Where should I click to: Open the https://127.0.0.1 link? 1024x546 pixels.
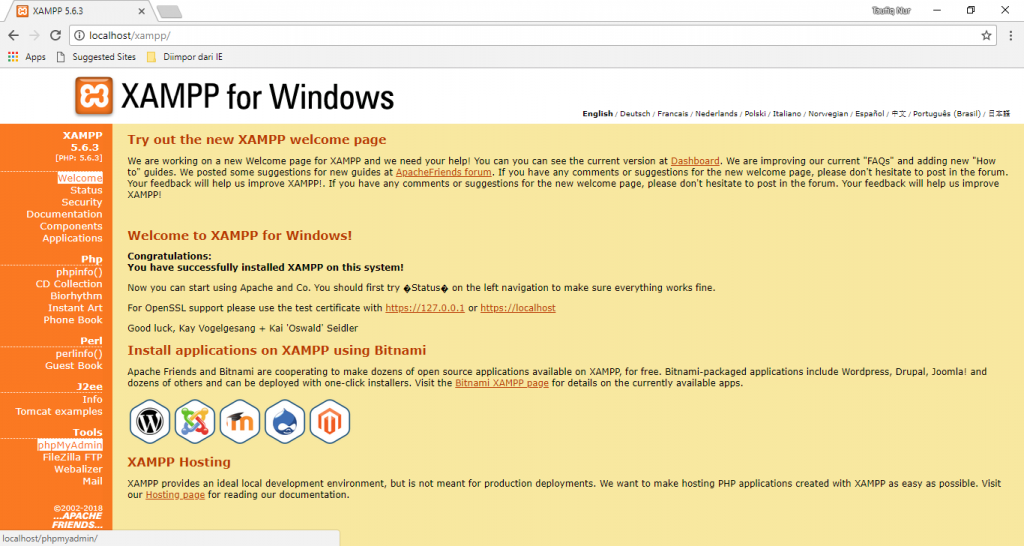[424, 308]
